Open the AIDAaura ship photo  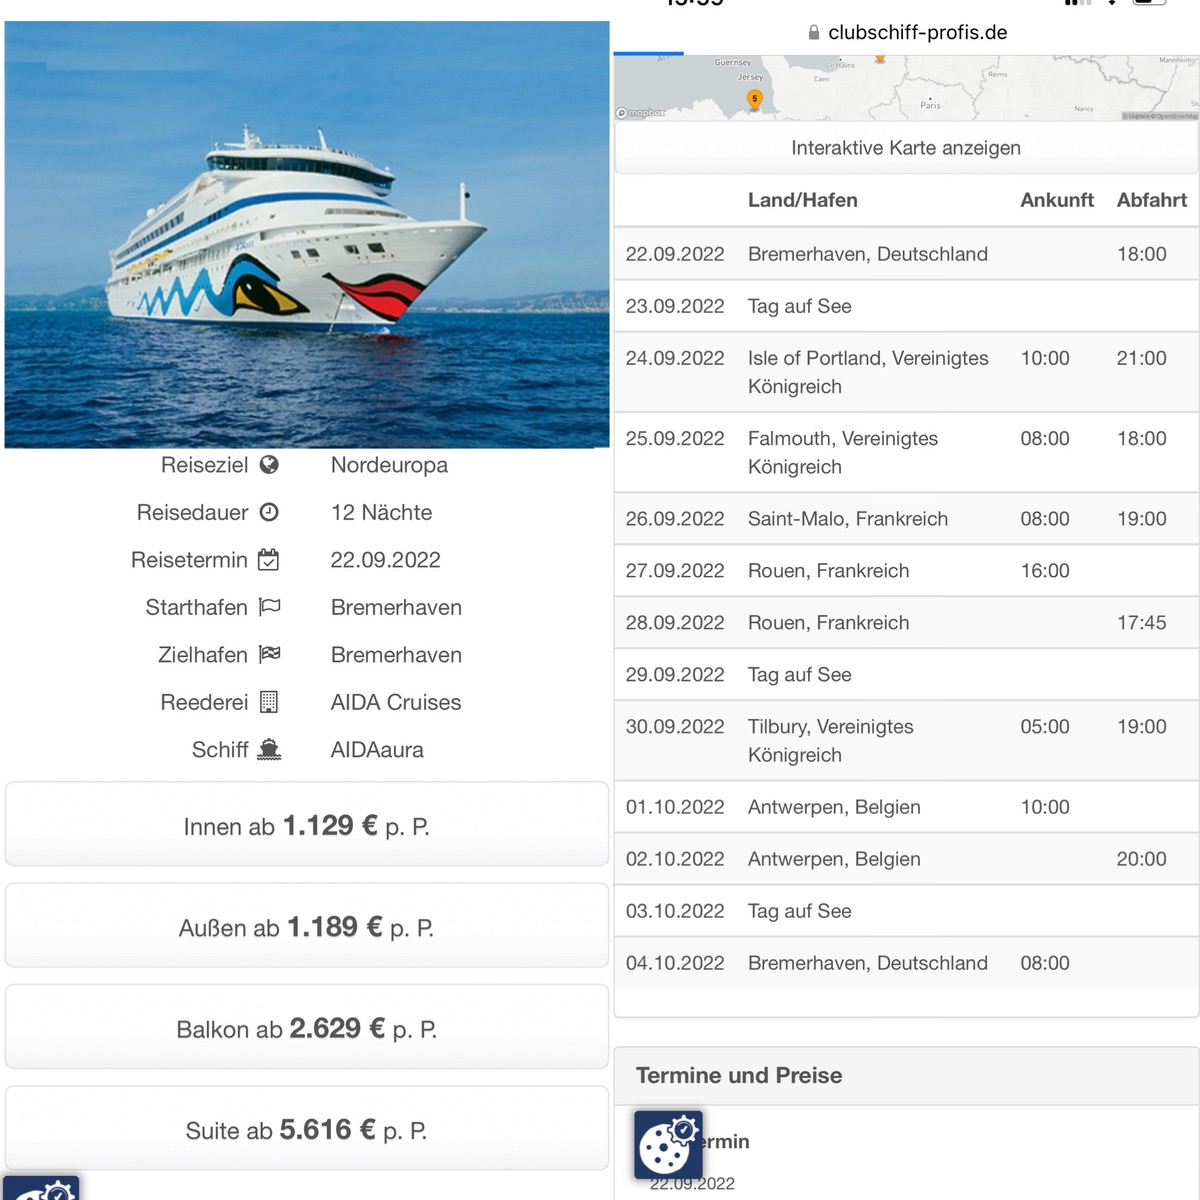click(x=307, y=235)
